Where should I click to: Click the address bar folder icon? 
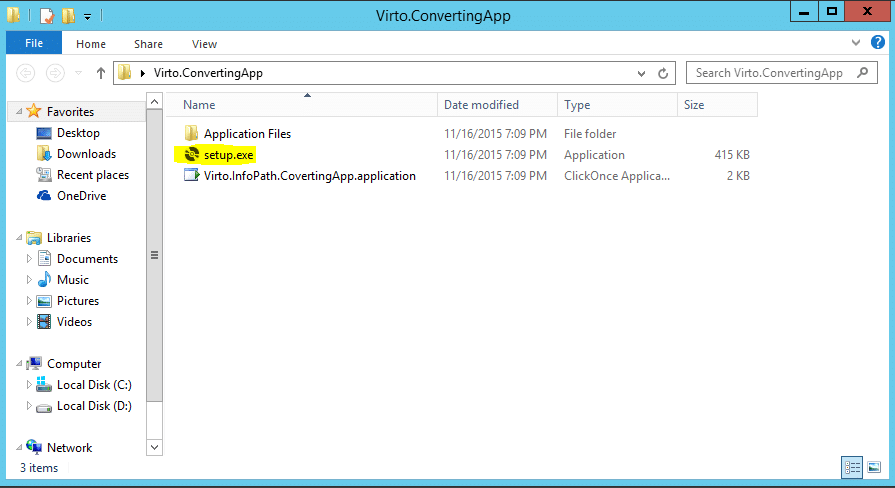point(124,72)
